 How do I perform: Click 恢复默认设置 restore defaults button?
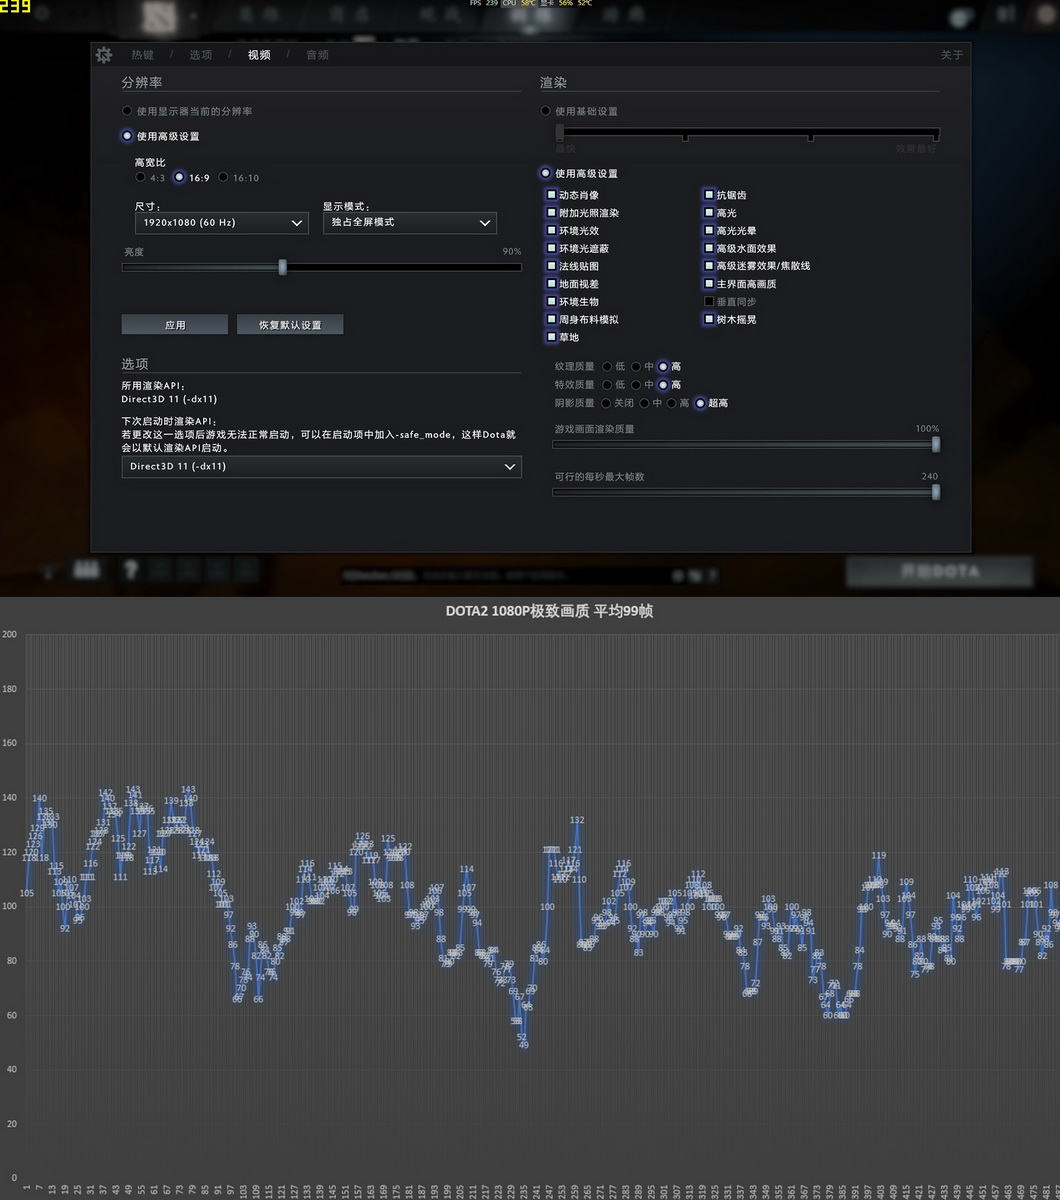pos(290,325)
